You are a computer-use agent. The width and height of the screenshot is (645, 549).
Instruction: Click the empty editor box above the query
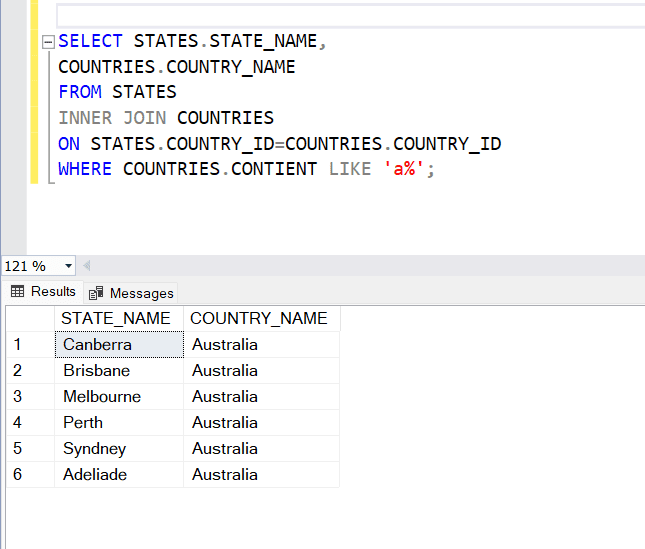pos(350,16)
